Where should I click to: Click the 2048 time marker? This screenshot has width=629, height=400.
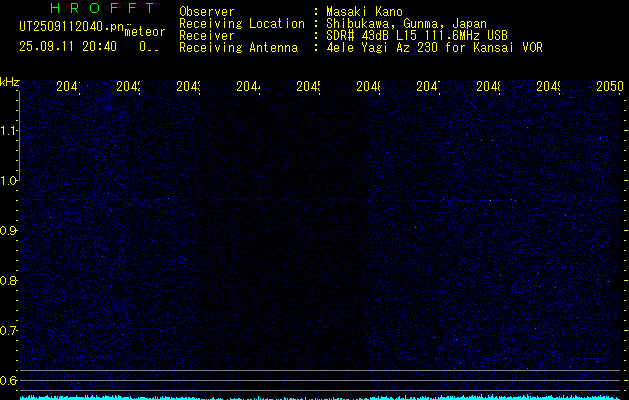[488, 86]
